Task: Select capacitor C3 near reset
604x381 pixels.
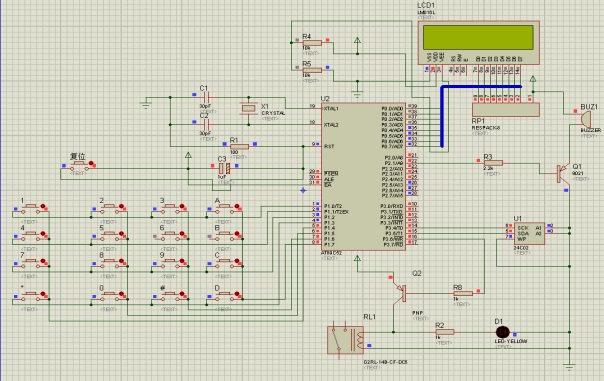Action: (x=225, y=168)
